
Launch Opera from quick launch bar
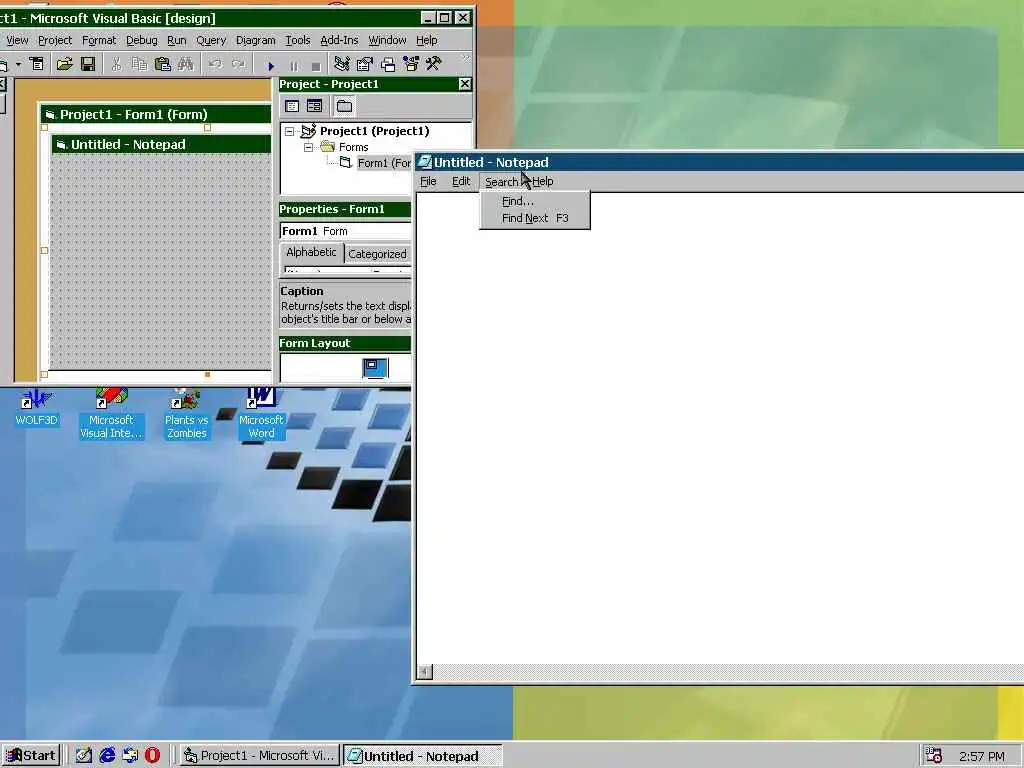click(153, 756)
